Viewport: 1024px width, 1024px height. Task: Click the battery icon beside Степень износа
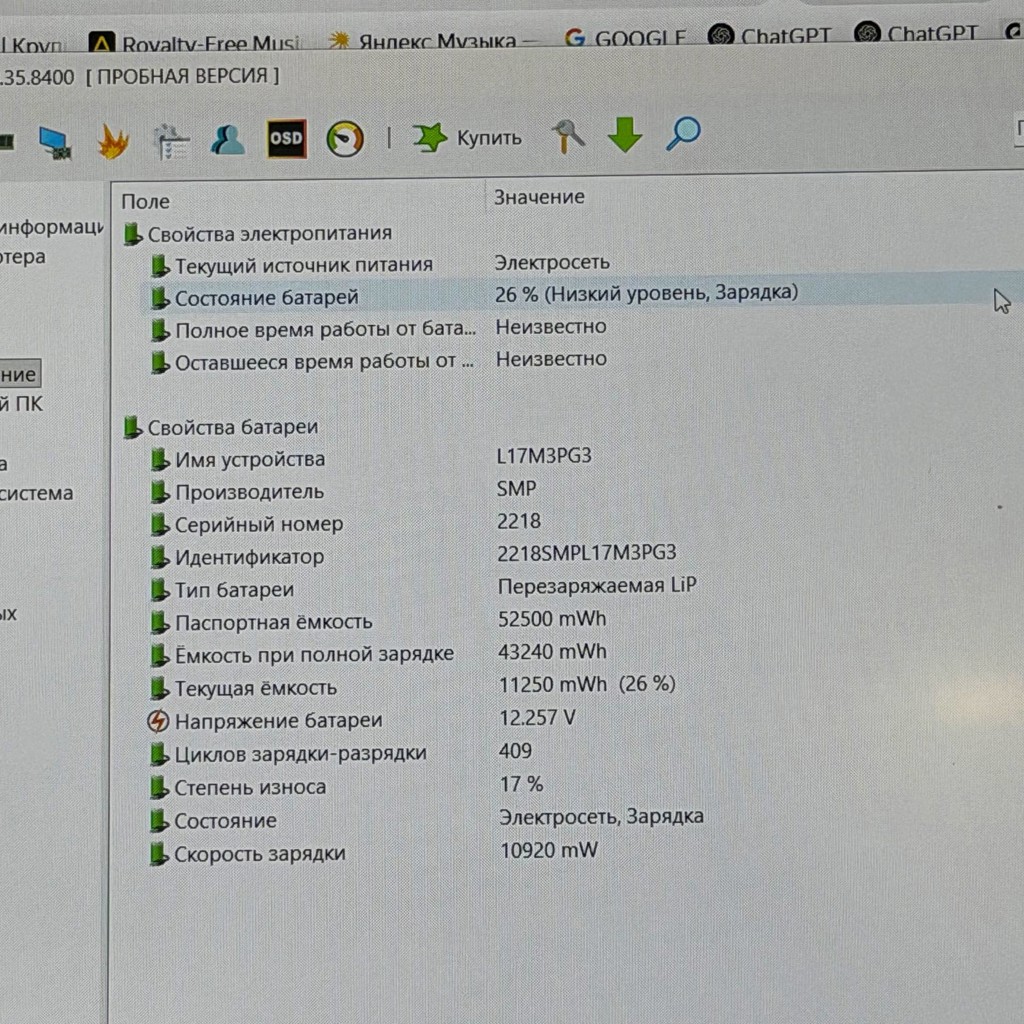coord(158,787)
